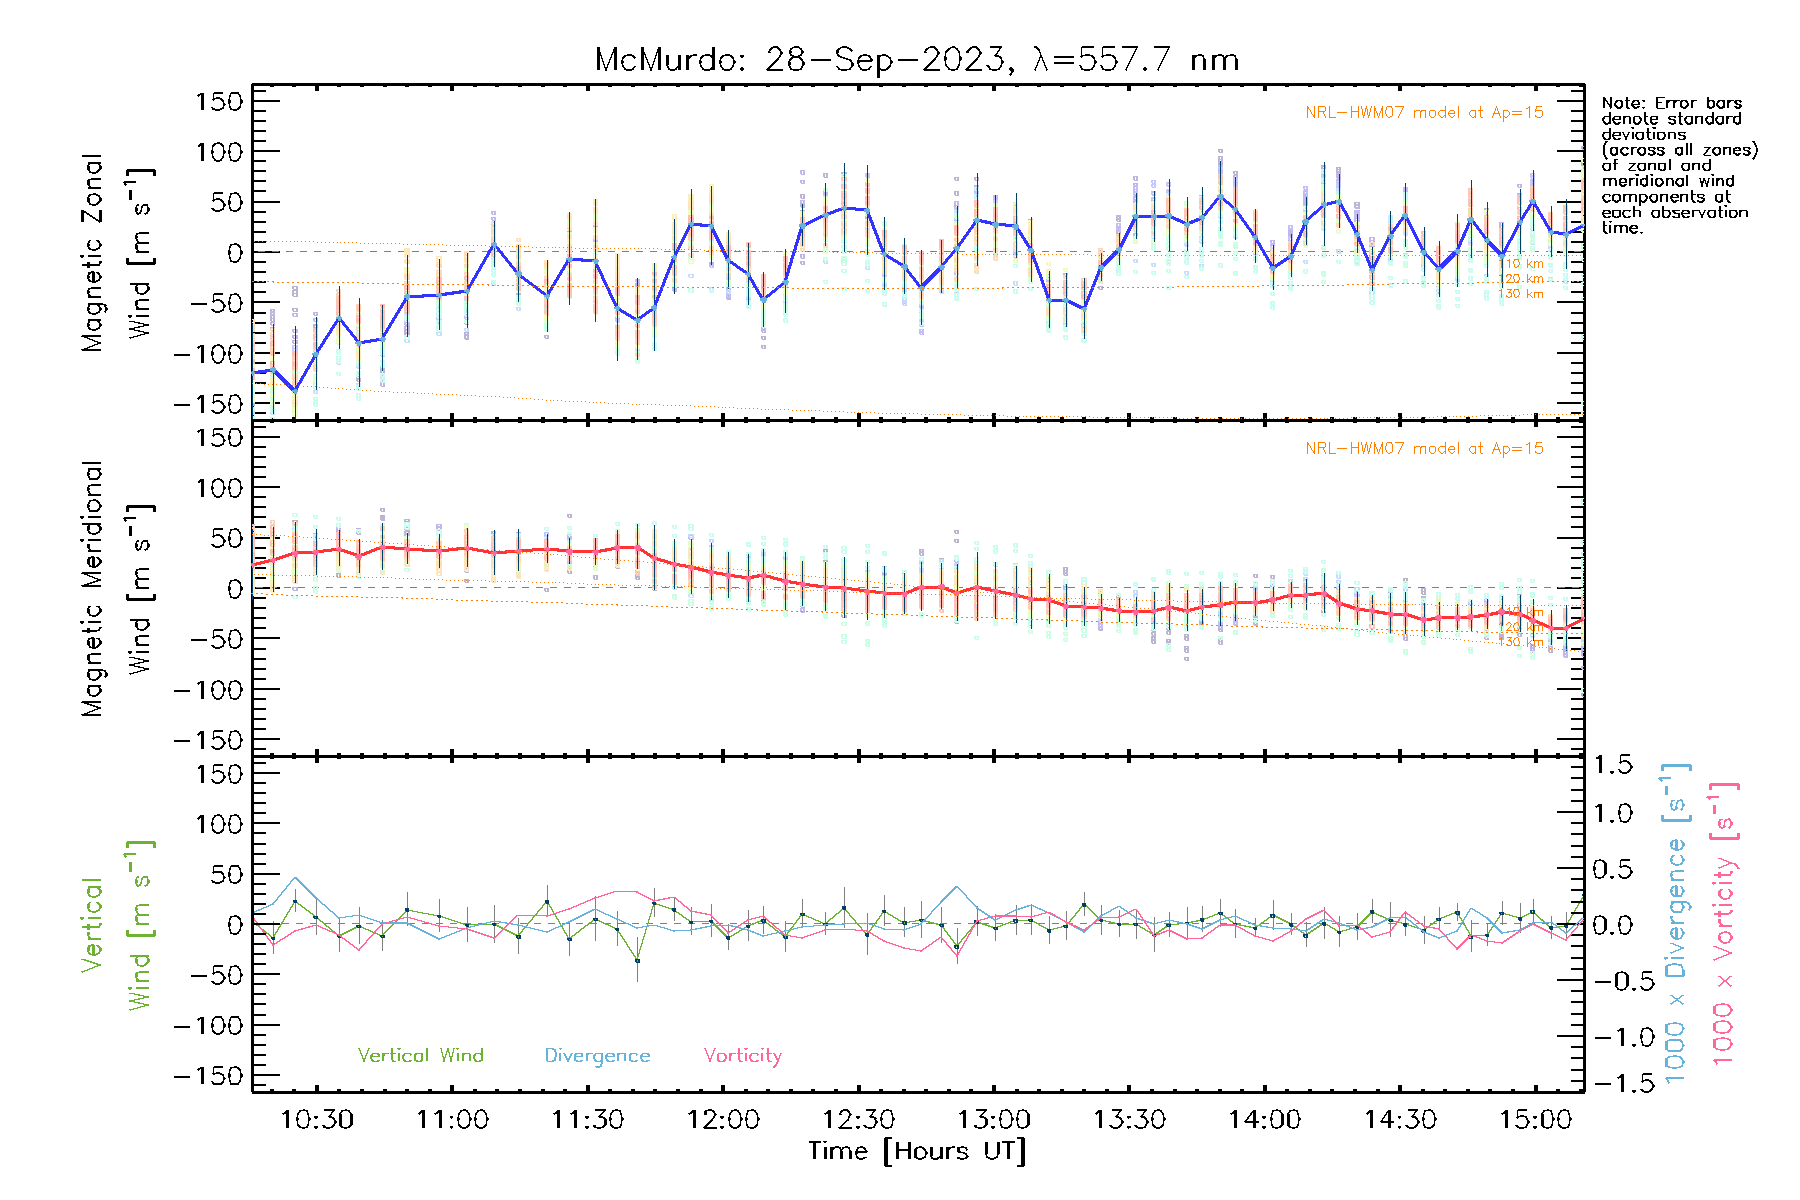Click the 1000 x Divergence axis title

pos(1676,923)
